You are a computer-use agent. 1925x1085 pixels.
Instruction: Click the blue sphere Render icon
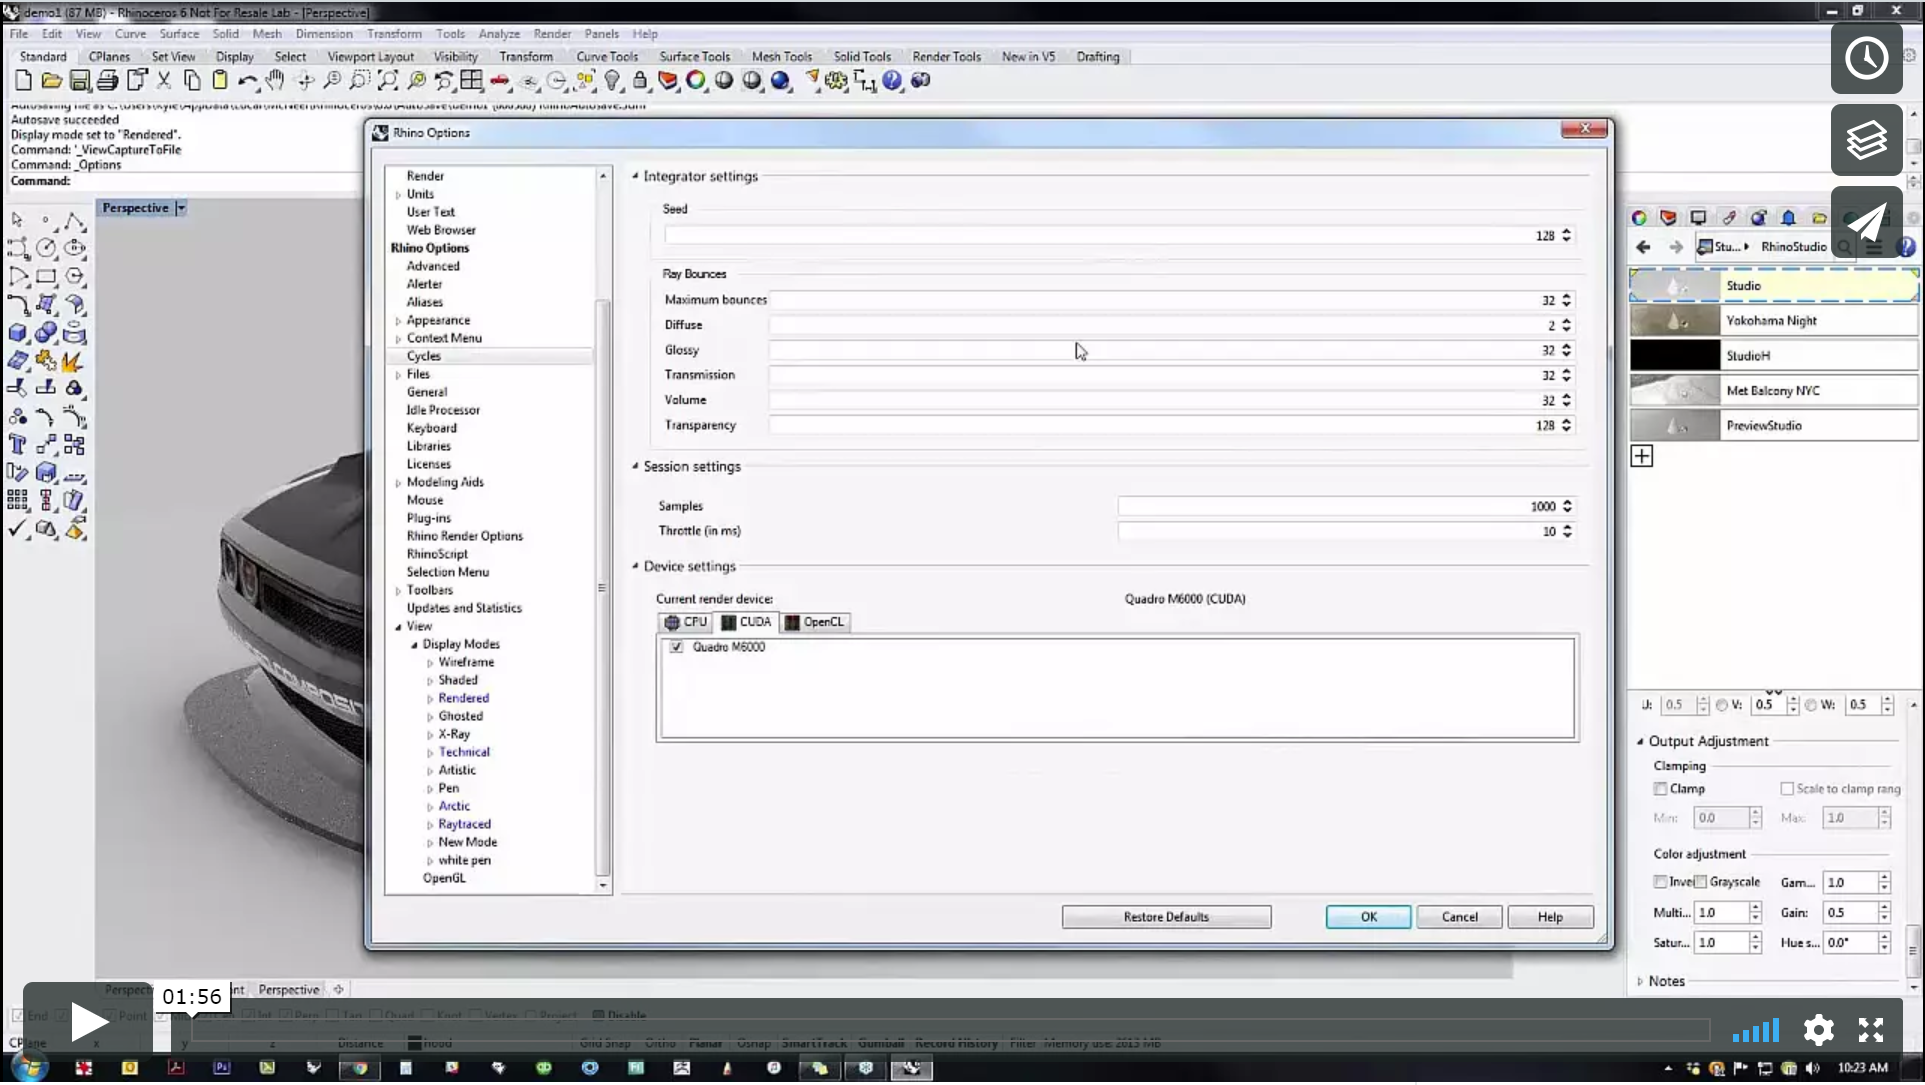click(x=781, y=81)
